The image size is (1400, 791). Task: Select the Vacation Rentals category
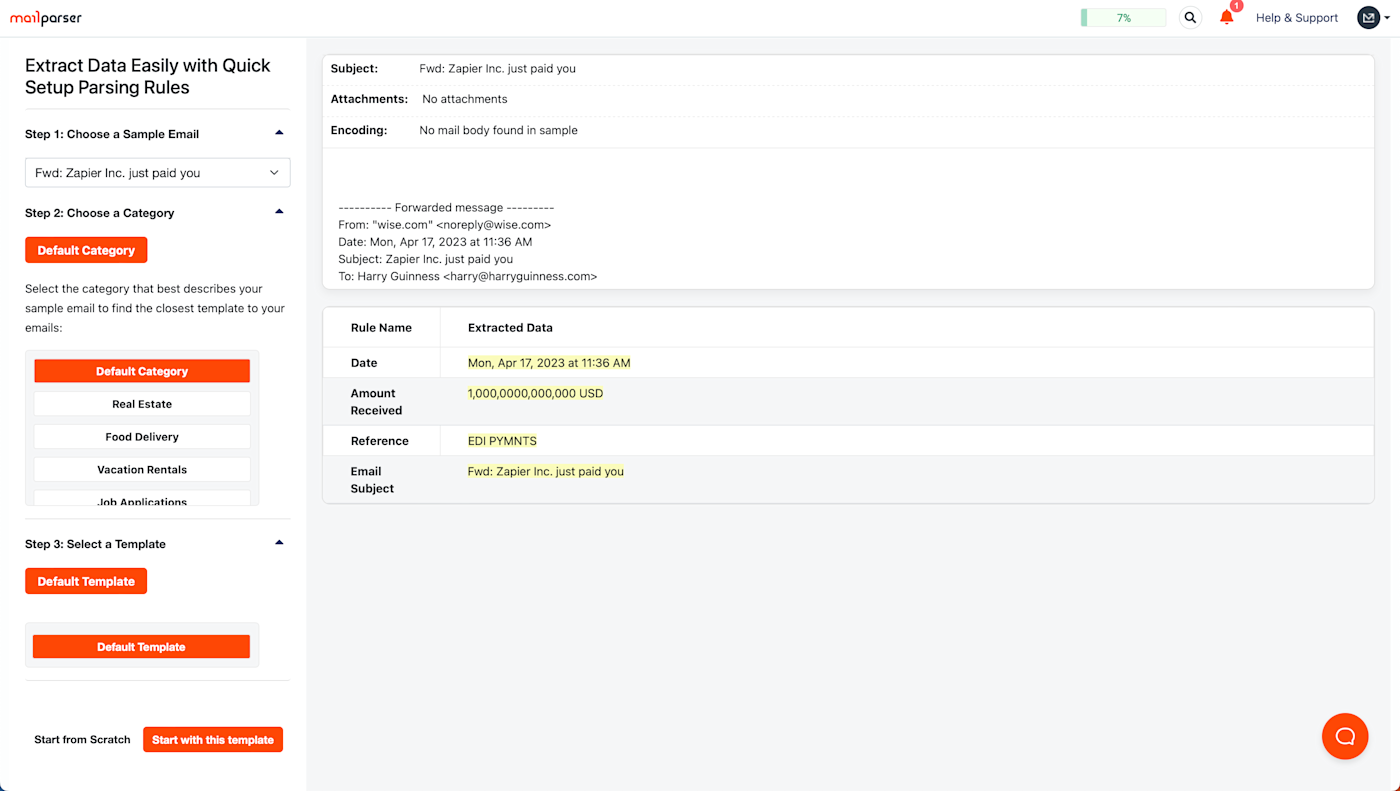click(142, 470)
